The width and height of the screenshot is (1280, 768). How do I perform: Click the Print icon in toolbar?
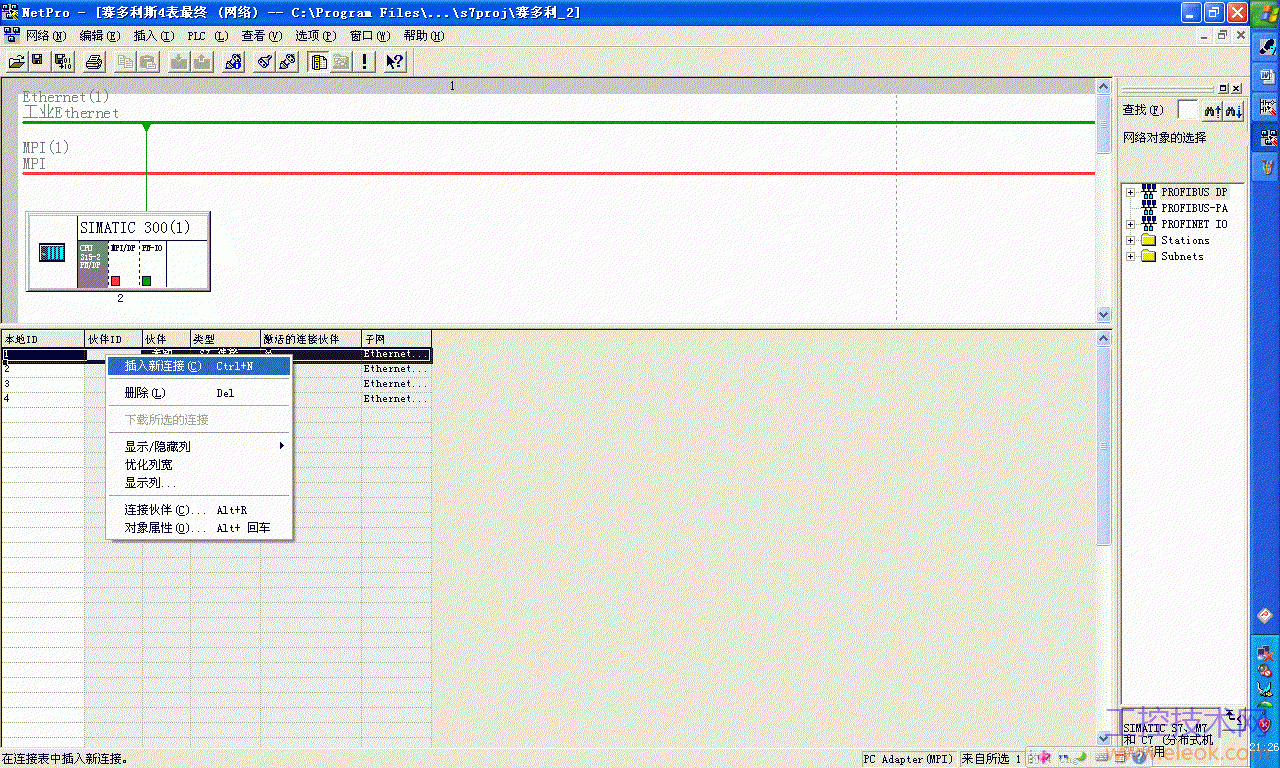[x=94, y=62]
